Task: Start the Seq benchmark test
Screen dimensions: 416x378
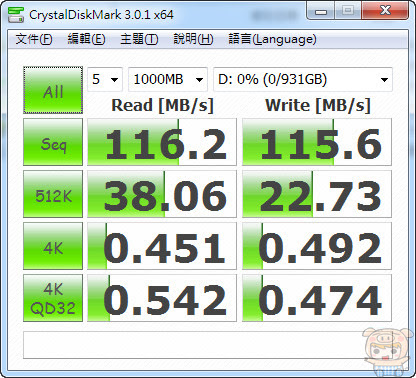Action: pyautogui.click(x=53, y=142)
